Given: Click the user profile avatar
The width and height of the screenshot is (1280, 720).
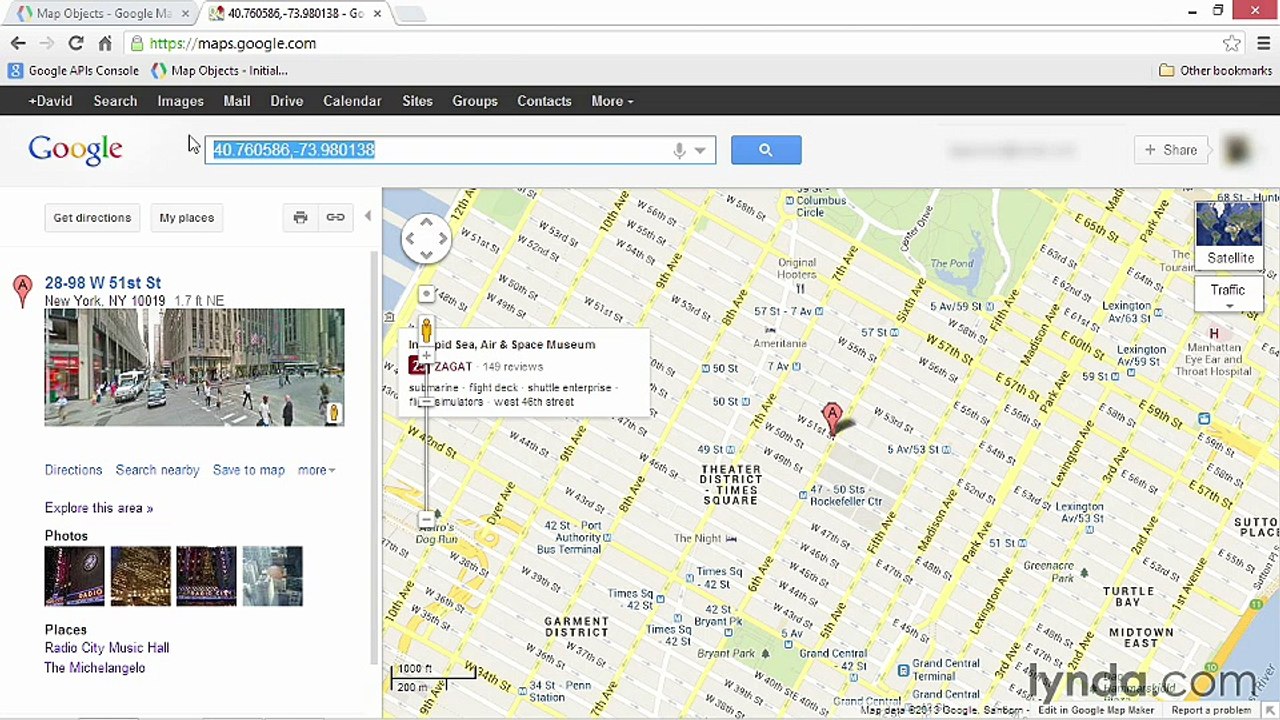Looking at the screenshot, I should coord(1238,150).
